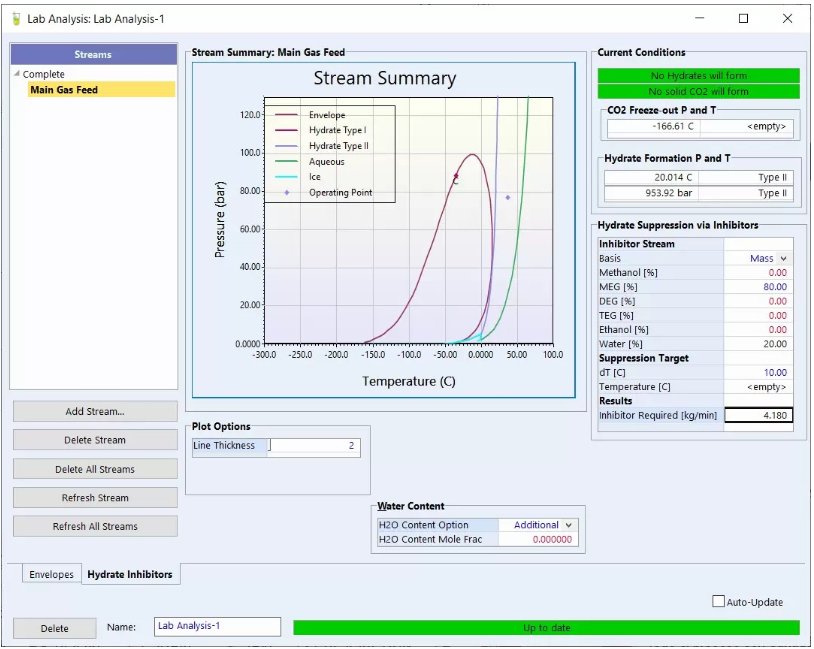Collapse the Complete tree node

point(16,75)
